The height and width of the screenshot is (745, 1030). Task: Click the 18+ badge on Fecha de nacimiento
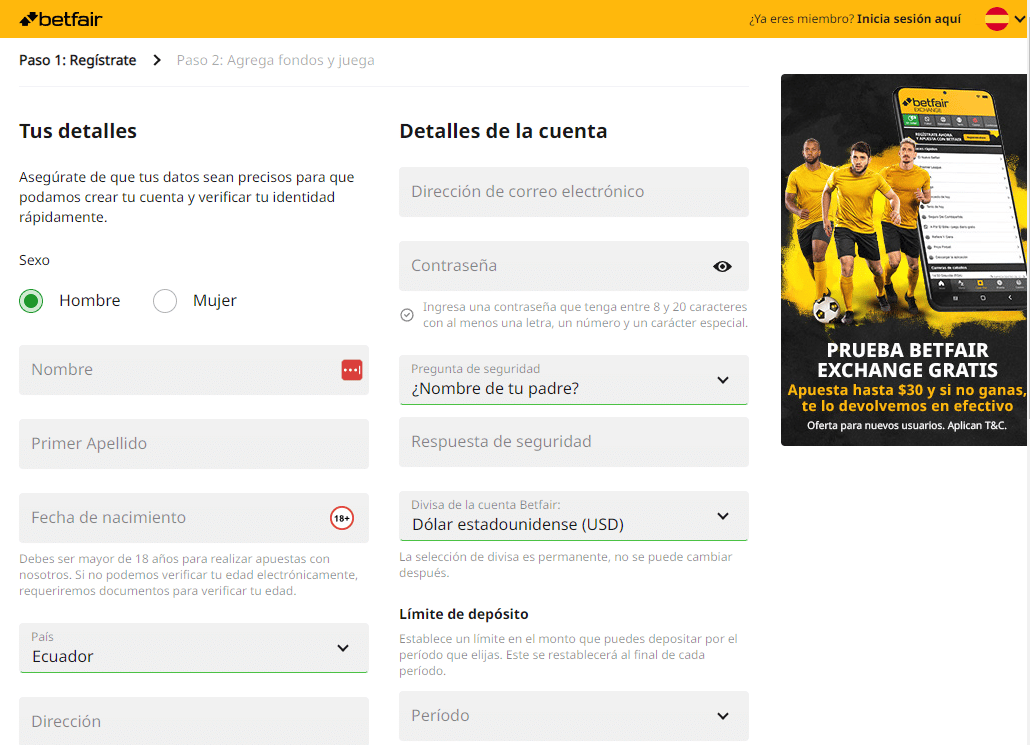[x=344, y=518]
